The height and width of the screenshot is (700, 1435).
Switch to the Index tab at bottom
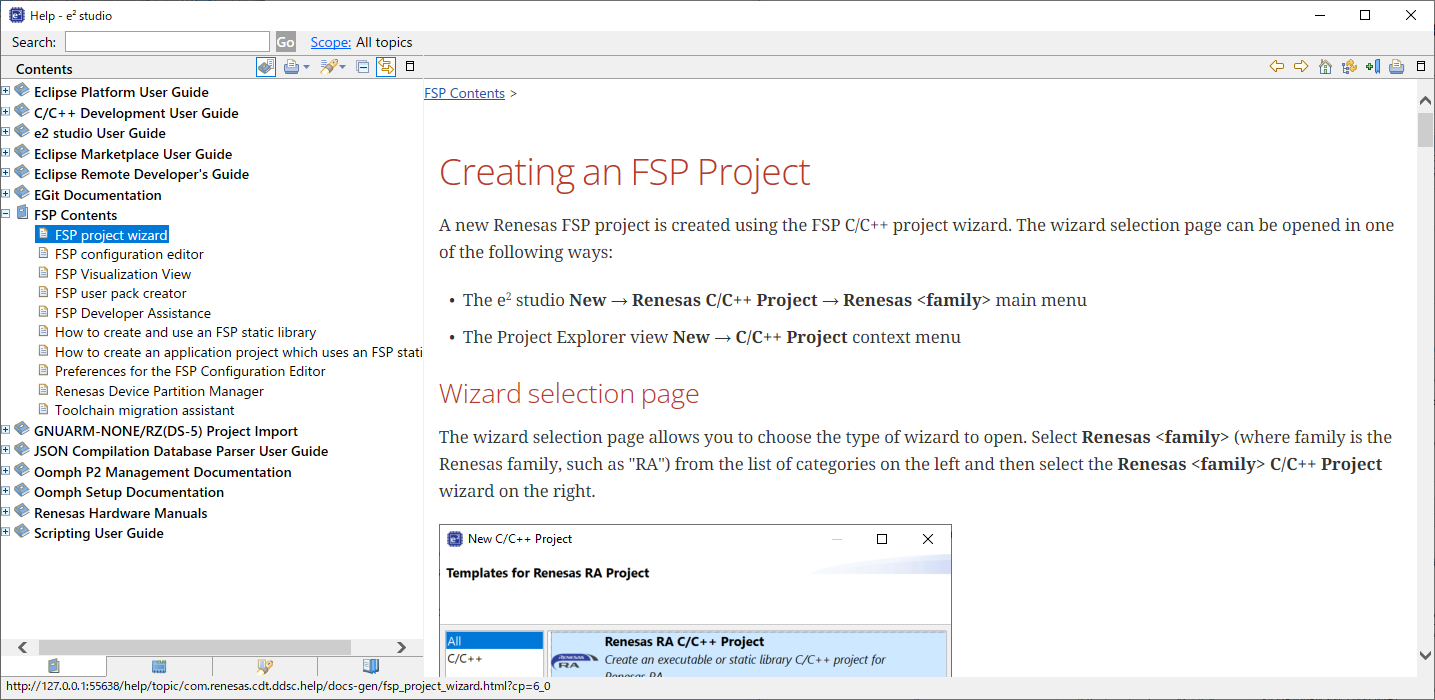pyautogui.click(x=159, y=666)
